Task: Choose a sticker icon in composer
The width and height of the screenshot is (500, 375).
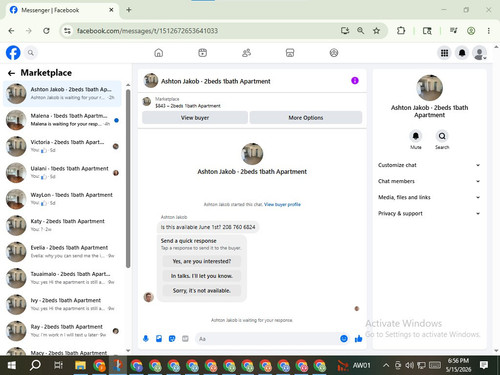Action: [172, 339]
